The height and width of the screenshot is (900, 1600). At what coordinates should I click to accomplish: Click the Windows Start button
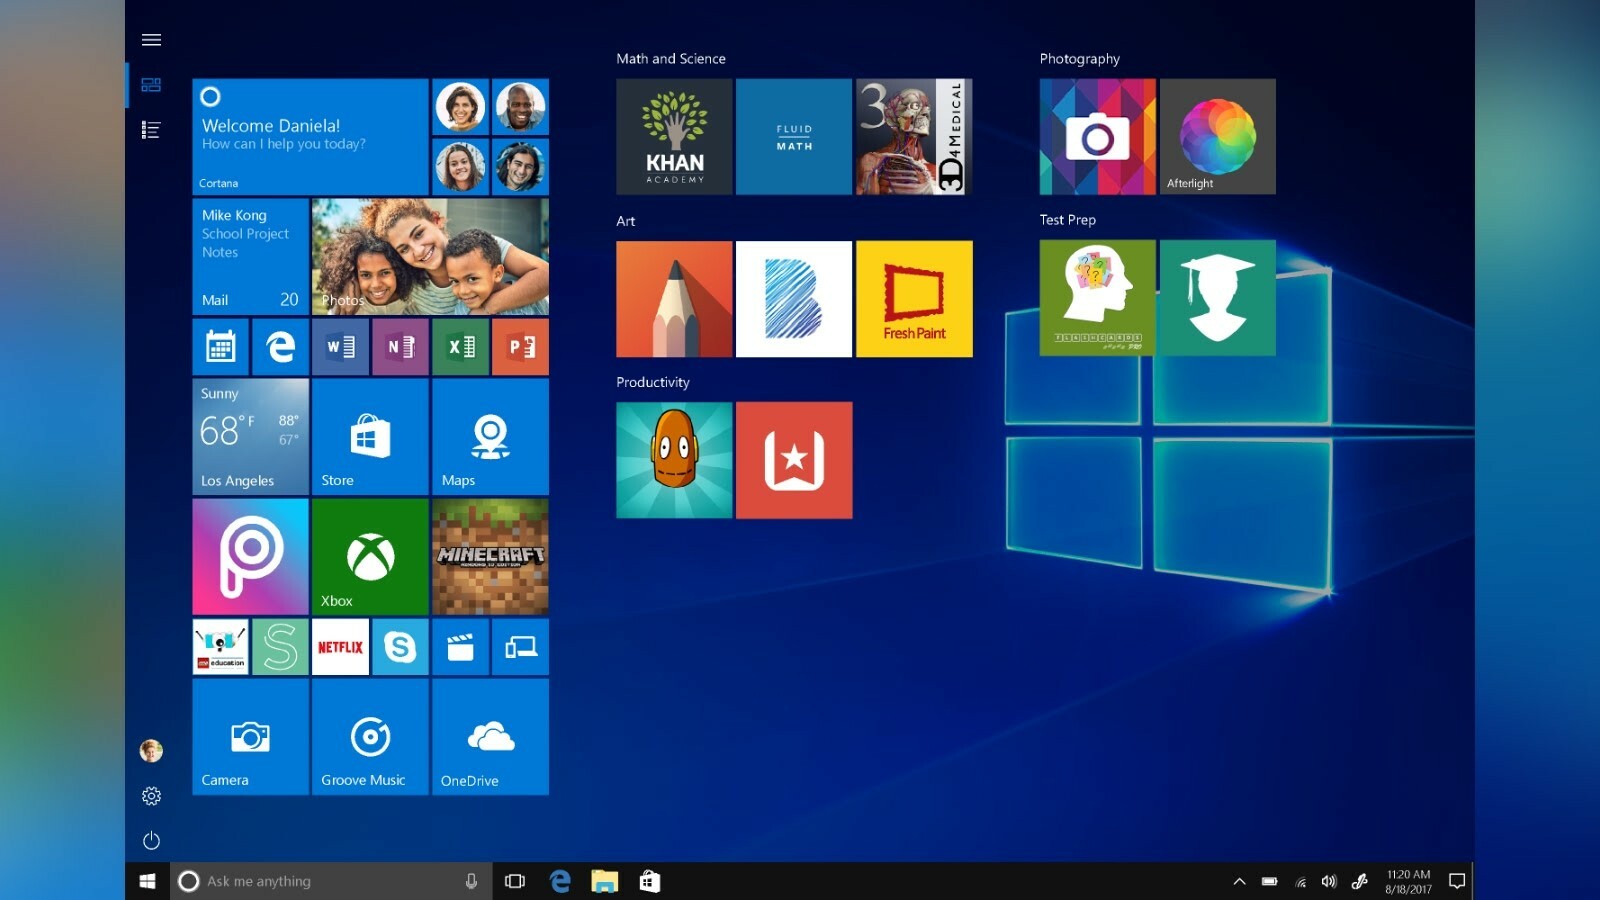147,881
